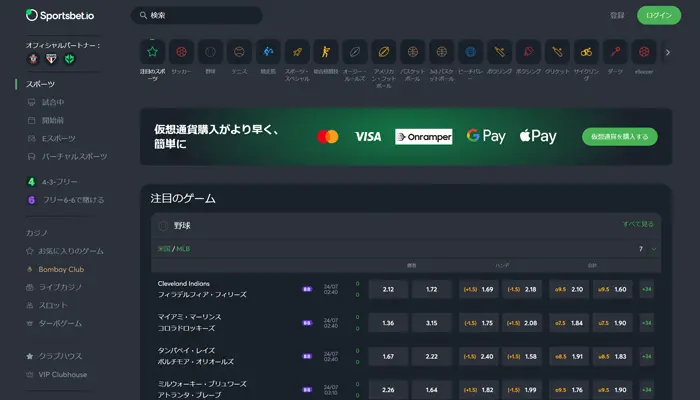Select the soccer (サッカー) sport icon
Image resolution: width=700 pixels, height=400 pixels.
tap(181, 52)
